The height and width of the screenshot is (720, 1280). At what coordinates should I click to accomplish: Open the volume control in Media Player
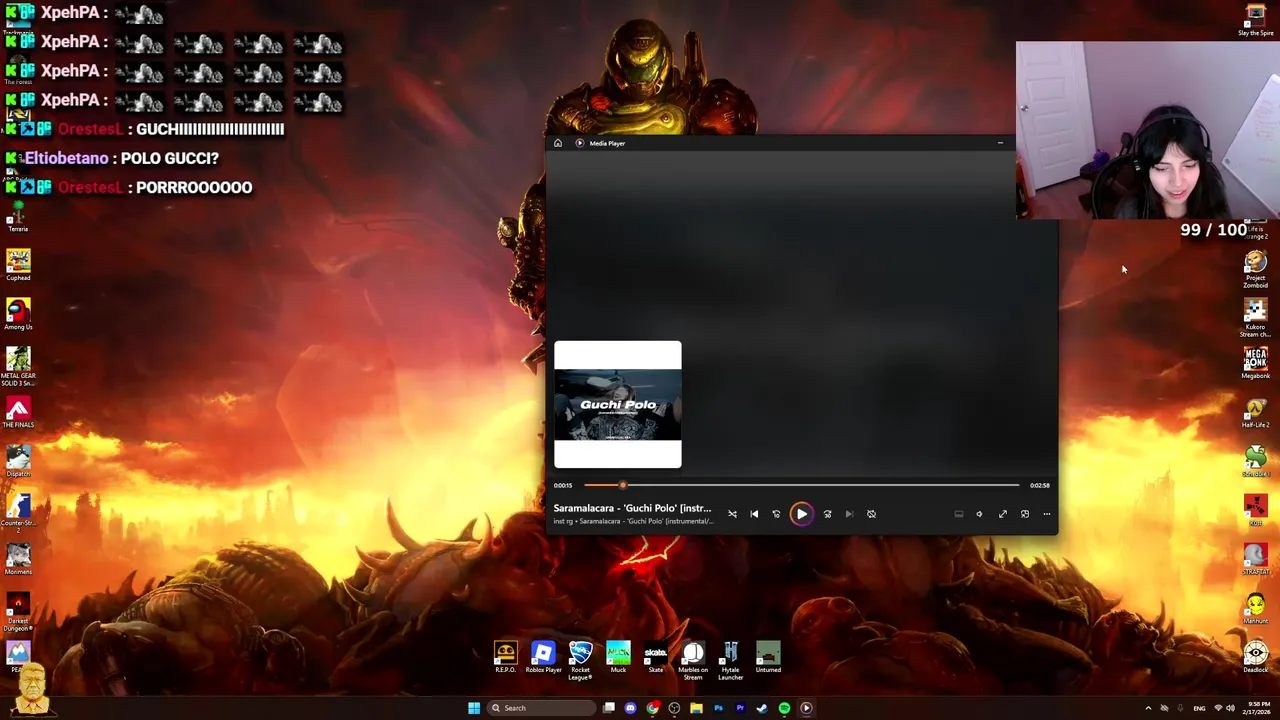(x=979, y=514)
